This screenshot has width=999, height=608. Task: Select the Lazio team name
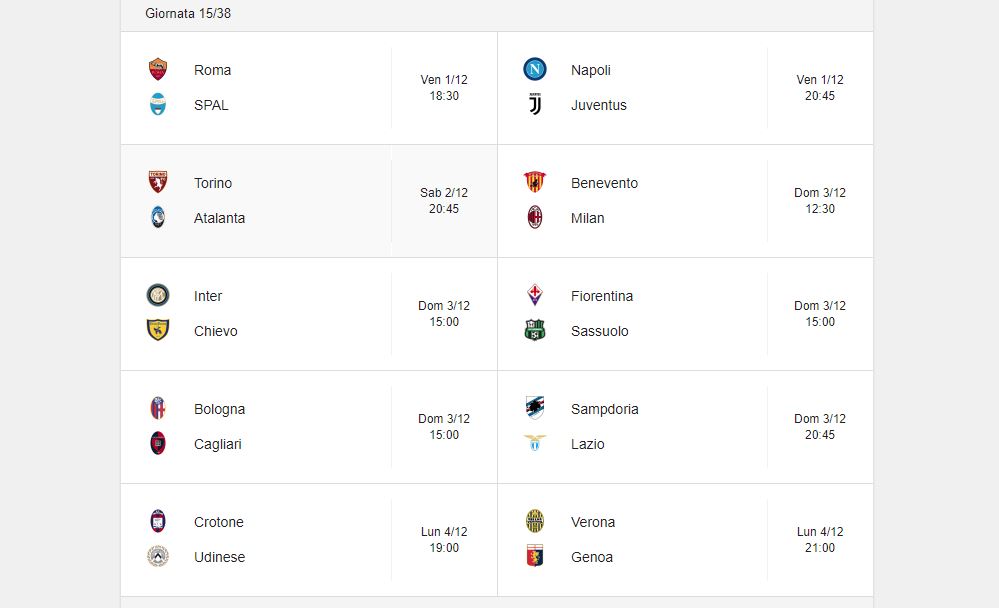(x=587, y=444)
